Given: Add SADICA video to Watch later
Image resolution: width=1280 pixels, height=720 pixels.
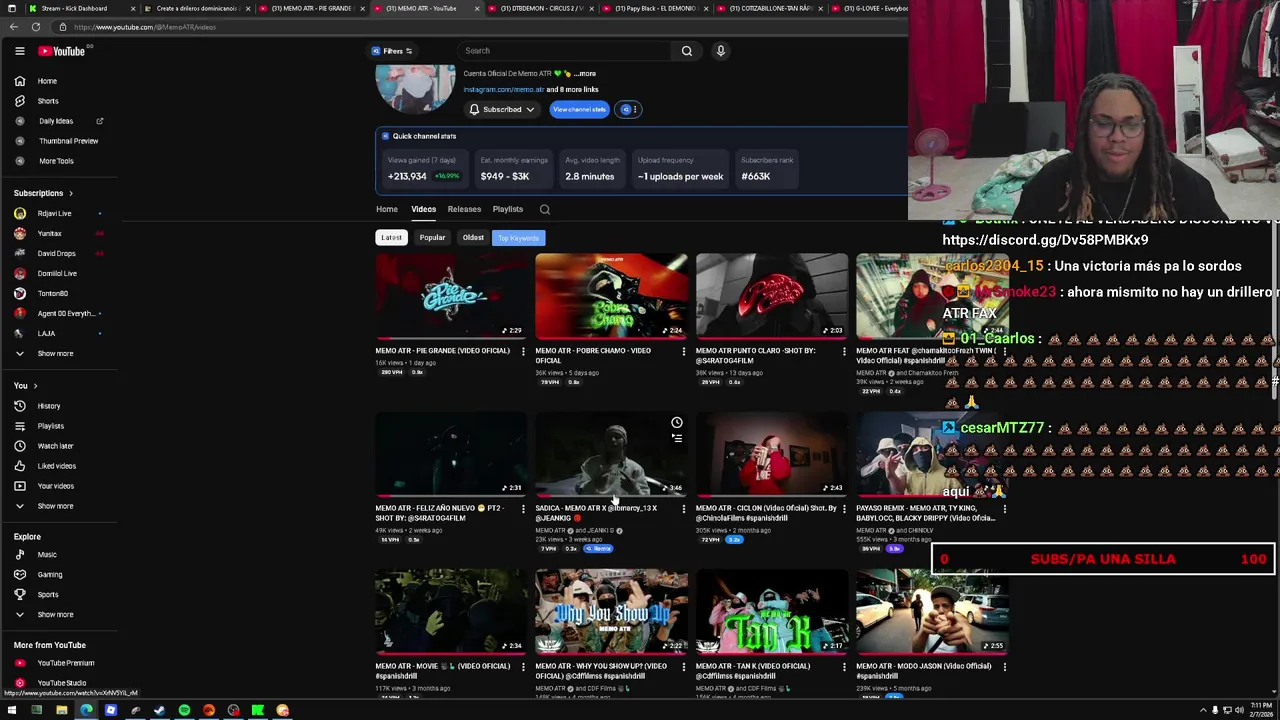Looking at the screenshot, I should tap(677, 423).
